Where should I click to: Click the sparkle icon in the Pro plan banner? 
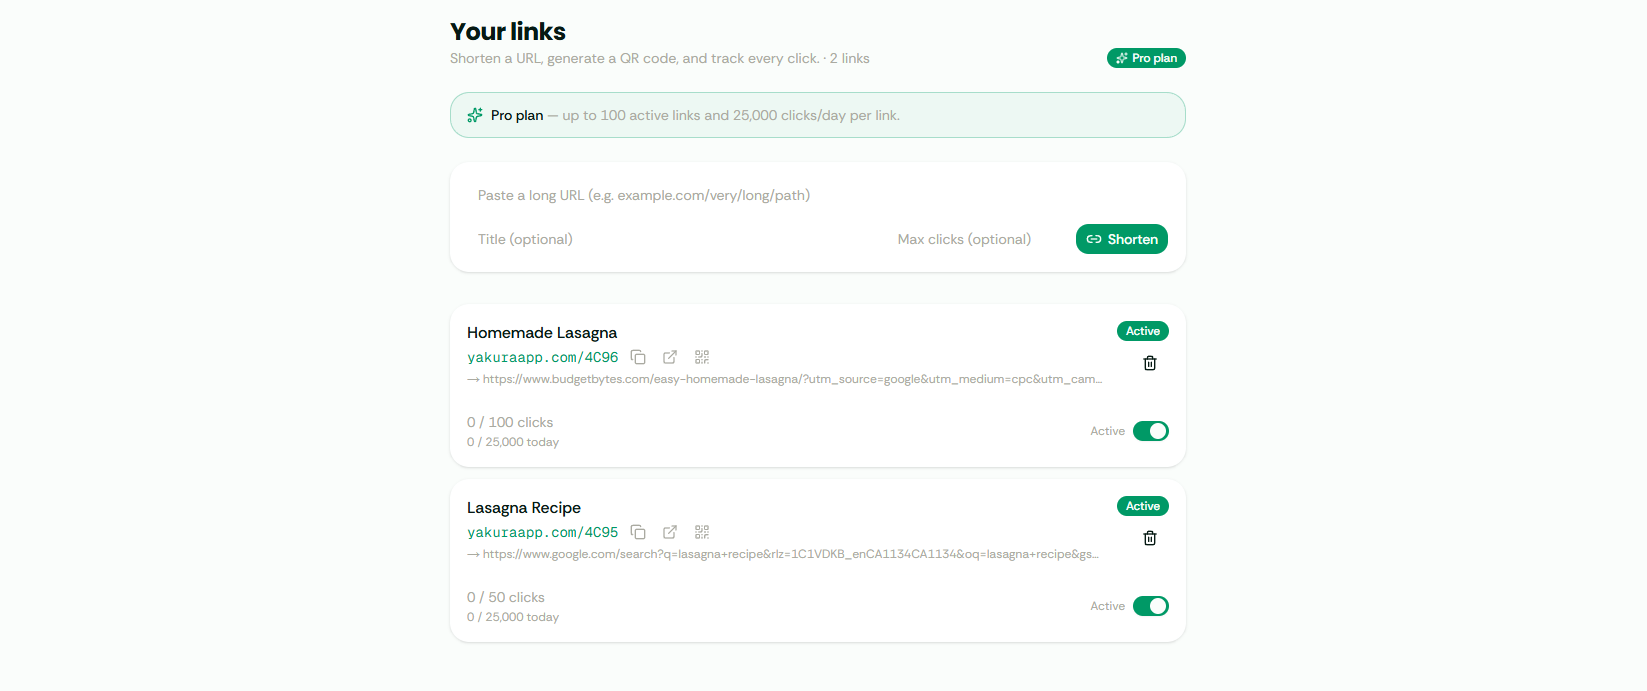pos(475,115)
